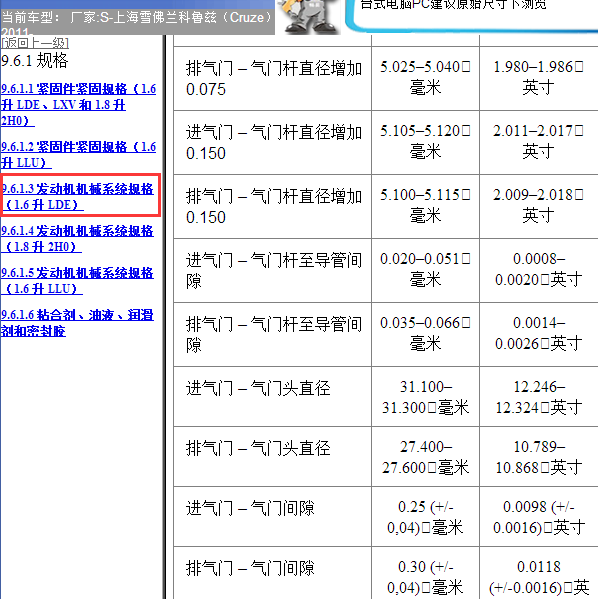Select value 0.0014–0.0026 英寸
The width and height of the screenshot is (598, 599).
pos(538,333)
